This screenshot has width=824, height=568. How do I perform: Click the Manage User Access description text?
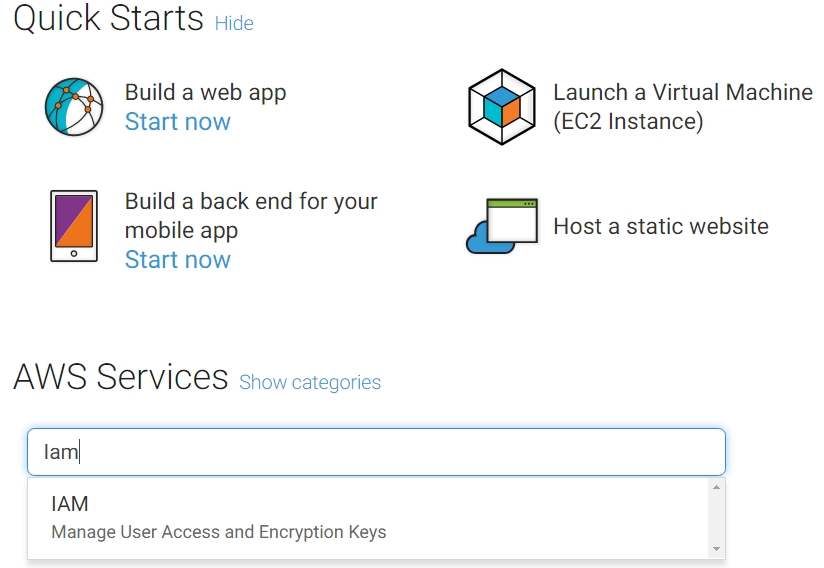coord(218,532)
